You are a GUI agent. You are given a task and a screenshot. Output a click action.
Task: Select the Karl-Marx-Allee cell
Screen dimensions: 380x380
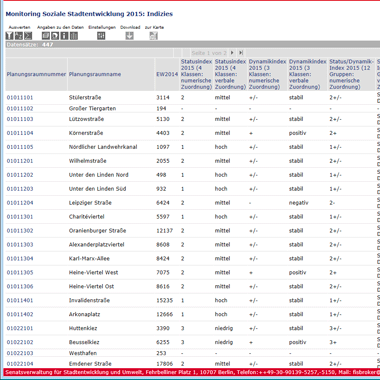89,259
